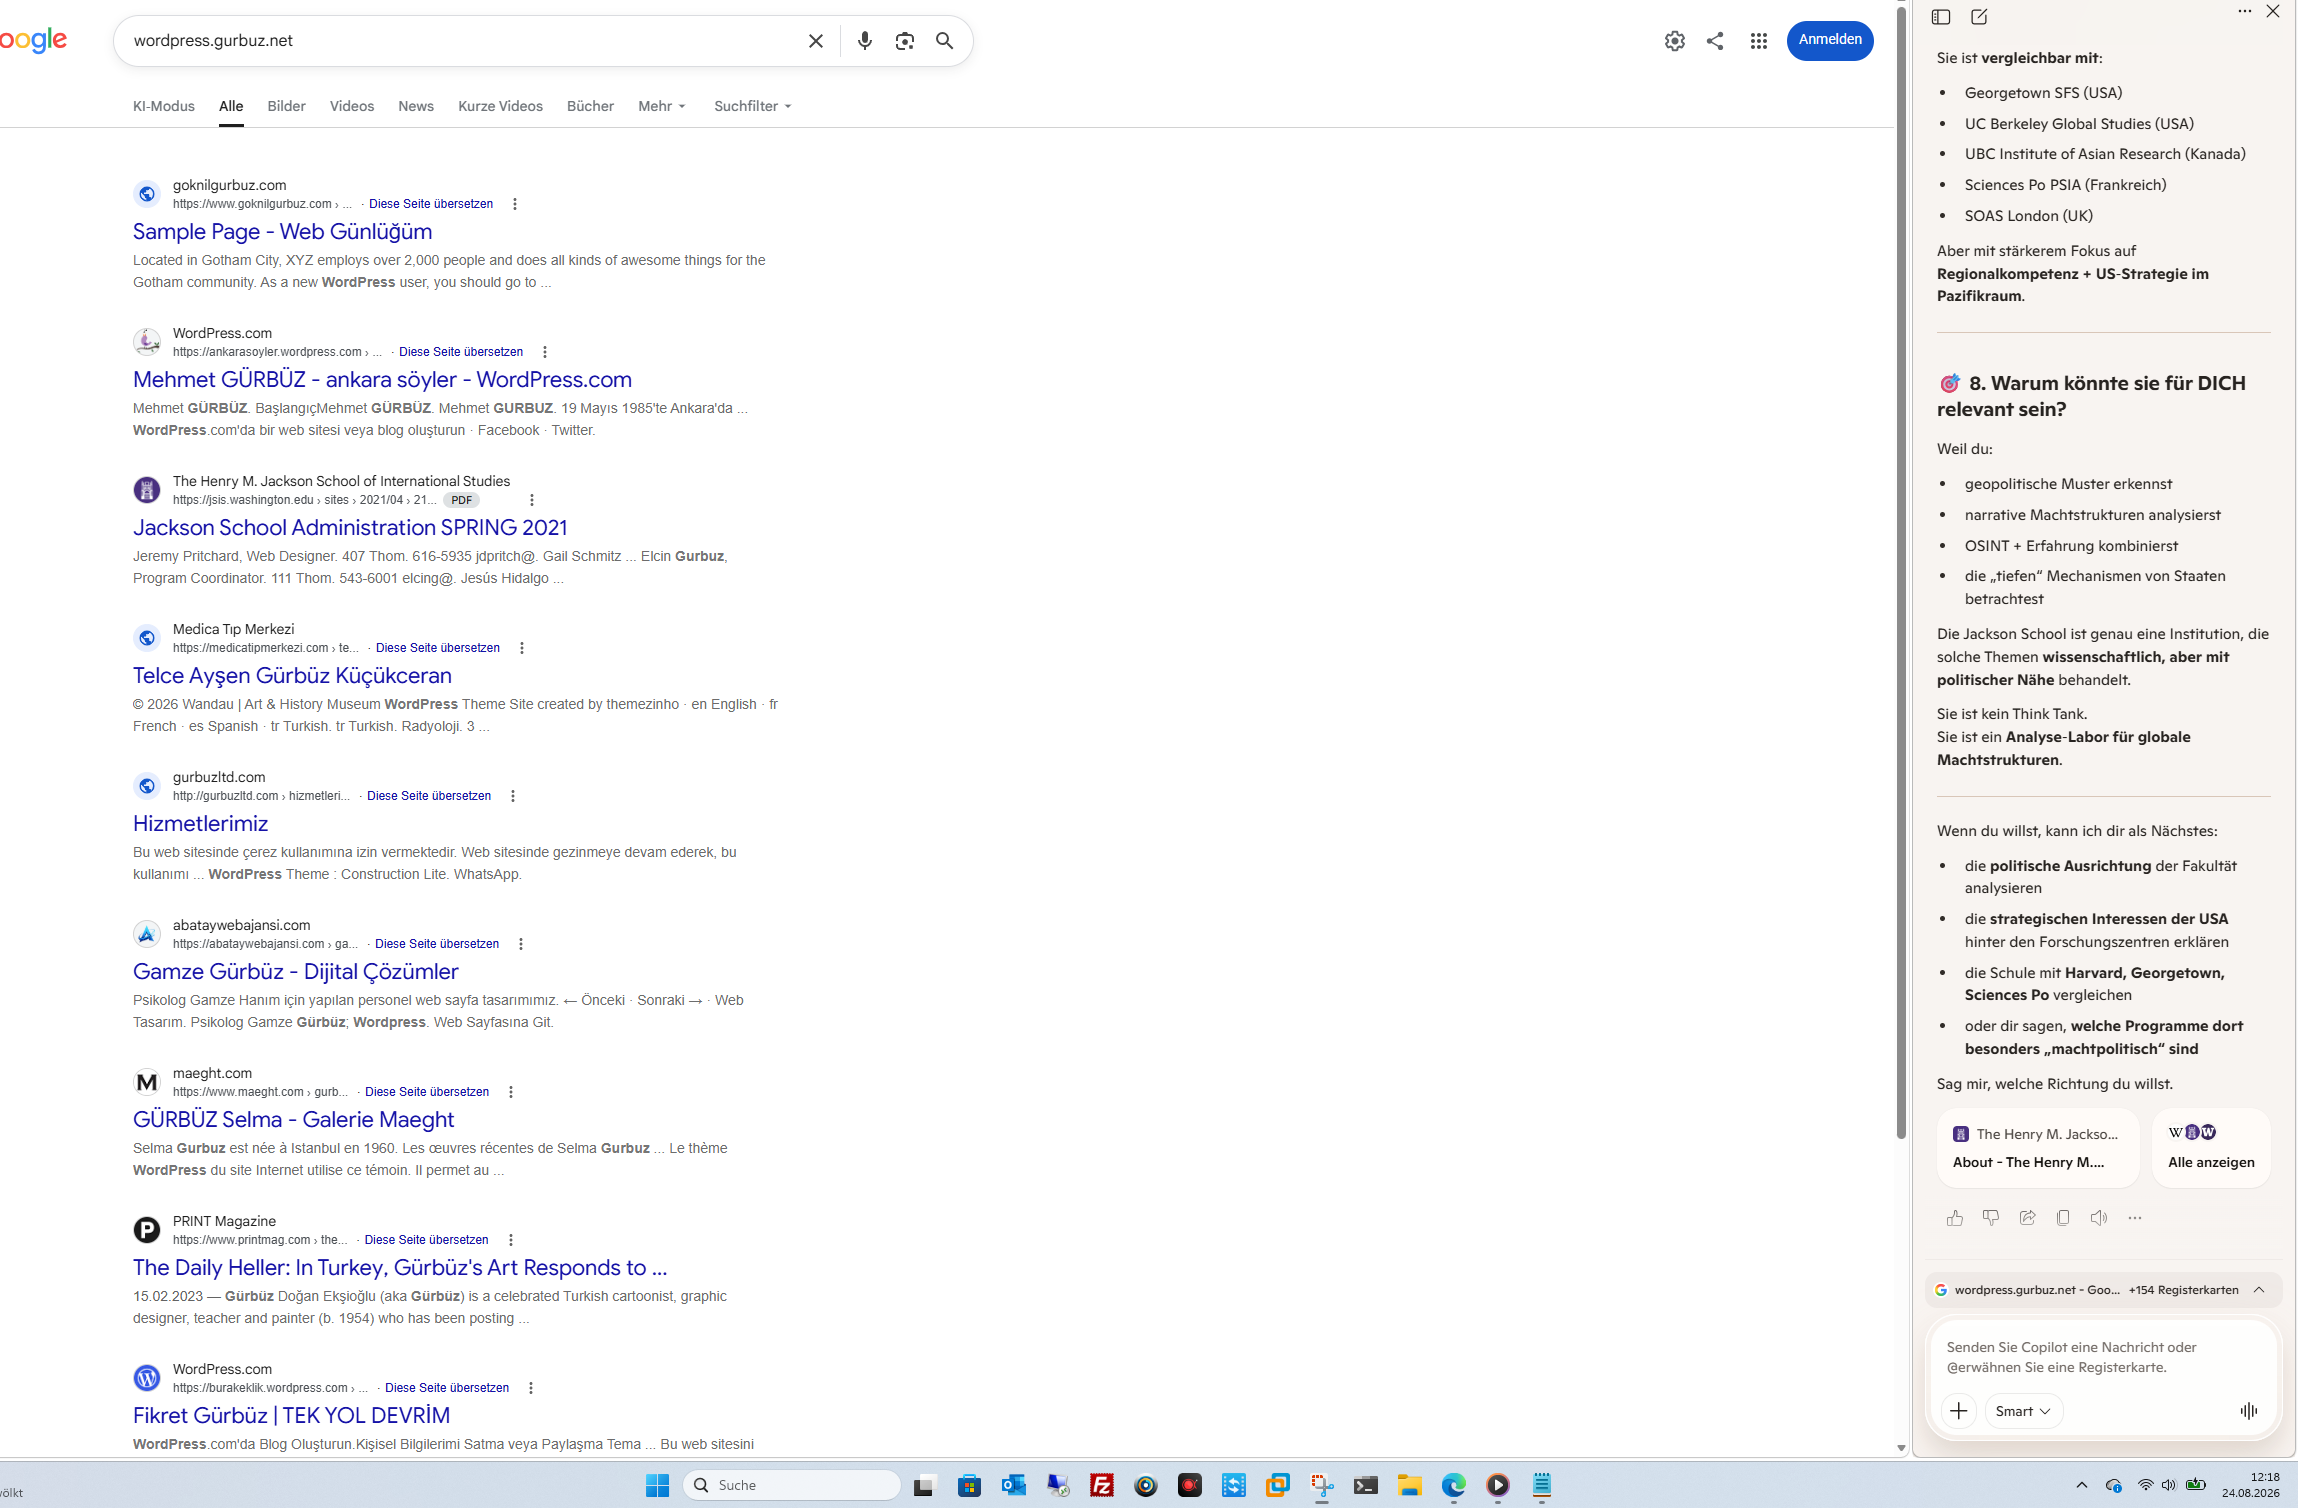The height and width of the screenshot is (1508, 2298).
Task: Open options for the Jackson School PDF result
Action: (532, 500)
